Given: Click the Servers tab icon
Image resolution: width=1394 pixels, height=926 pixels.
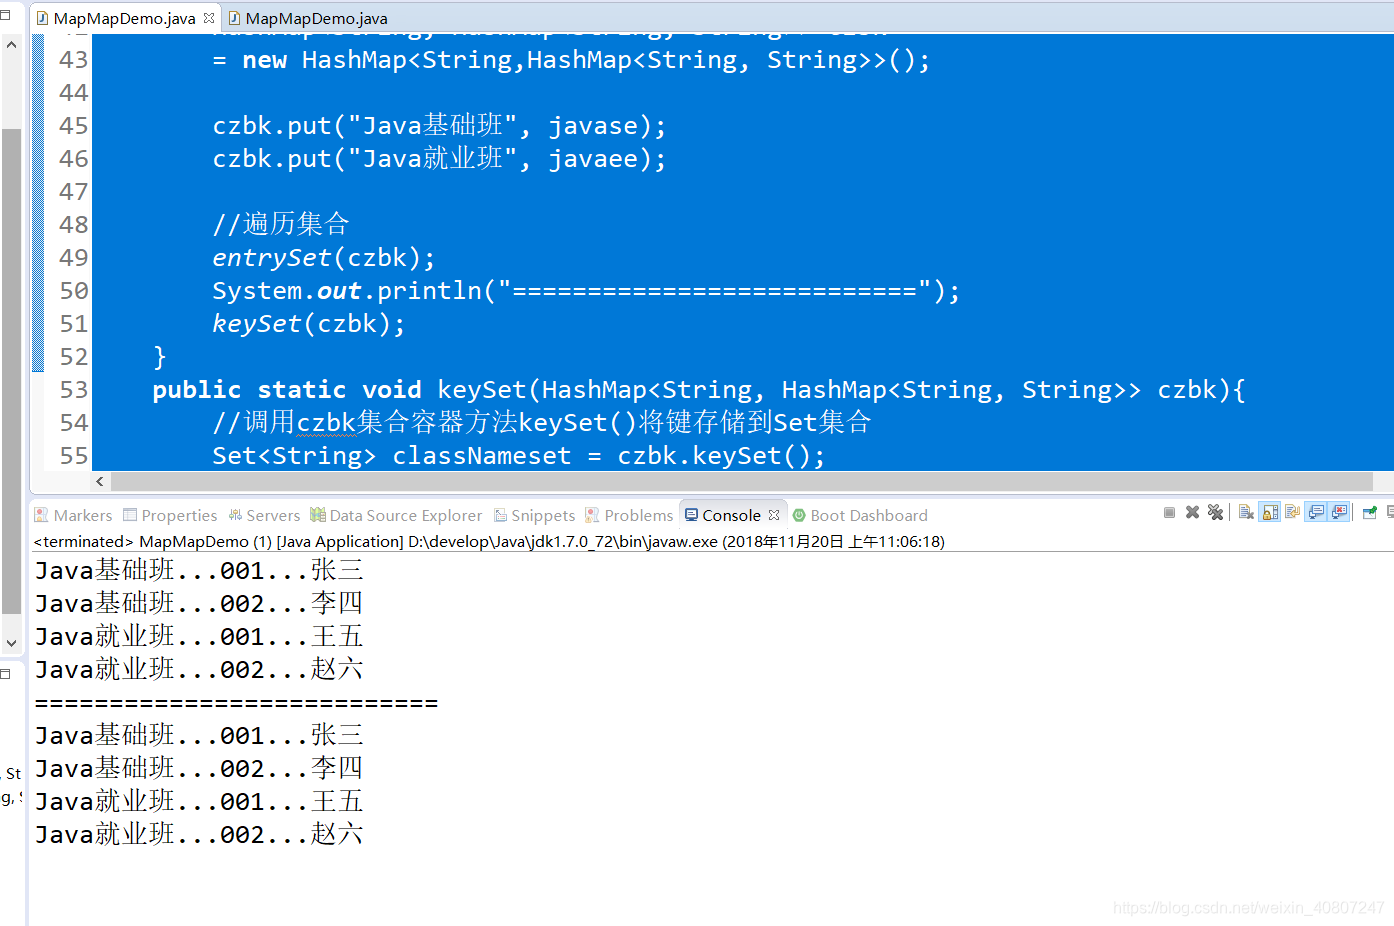Looking at the screenshot, I should [235, 515].
